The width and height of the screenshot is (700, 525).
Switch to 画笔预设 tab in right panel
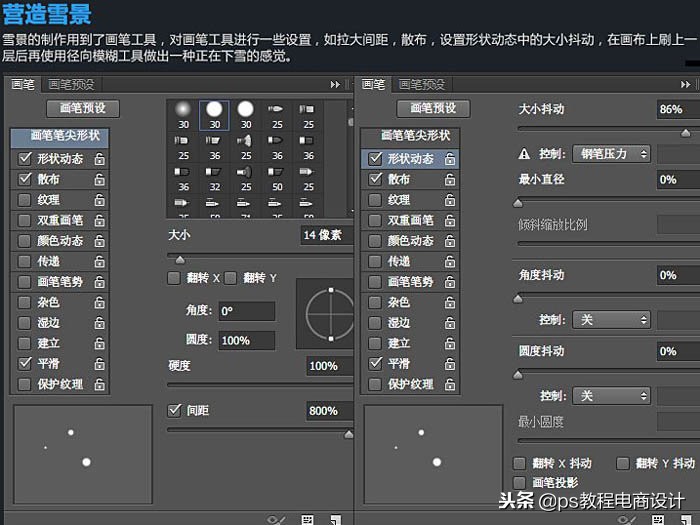tap(422, 84)
